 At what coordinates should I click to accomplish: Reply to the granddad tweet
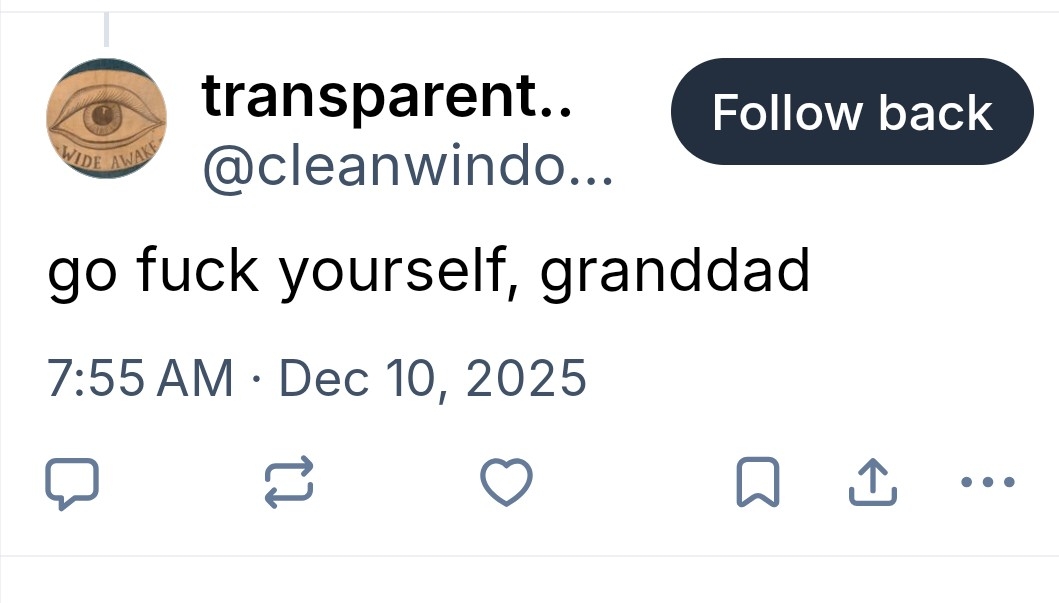(x=73, y=484)
